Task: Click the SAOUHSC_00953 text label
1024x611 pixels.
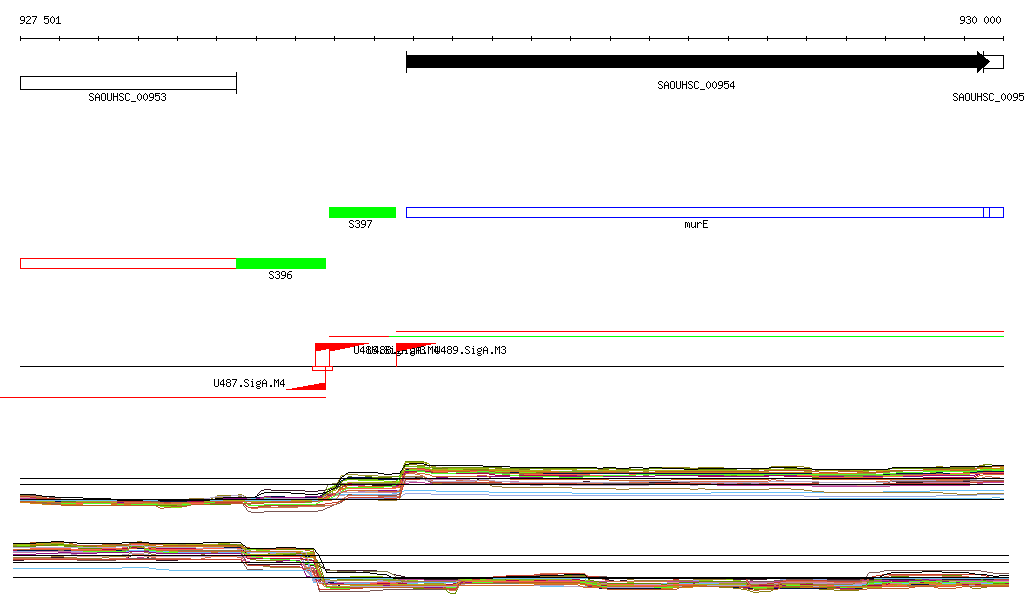Action: 127,98
